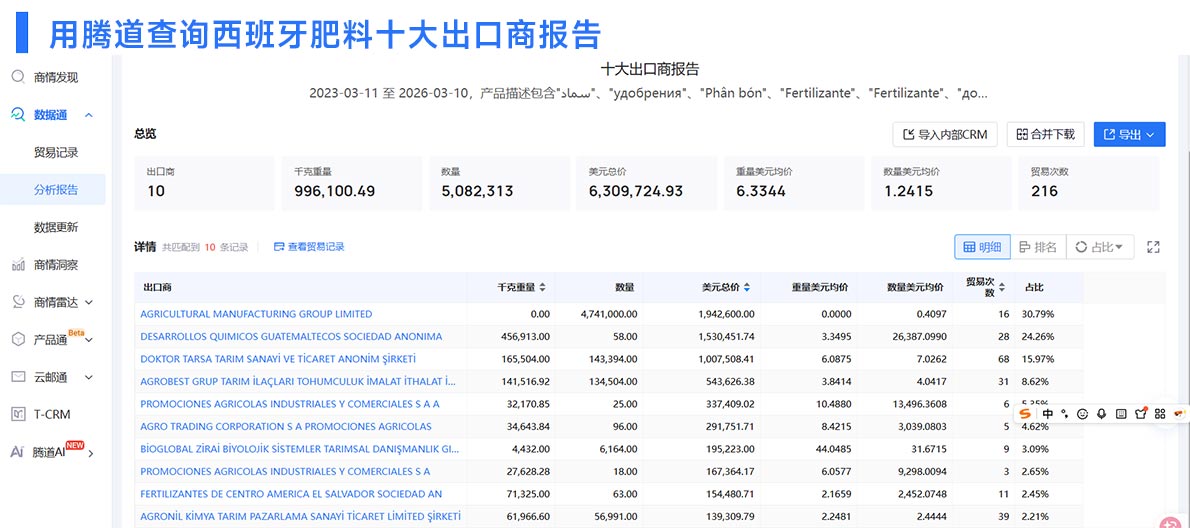
Task: Switch to 排名 ranking view
Action: tap(1038, 247)
